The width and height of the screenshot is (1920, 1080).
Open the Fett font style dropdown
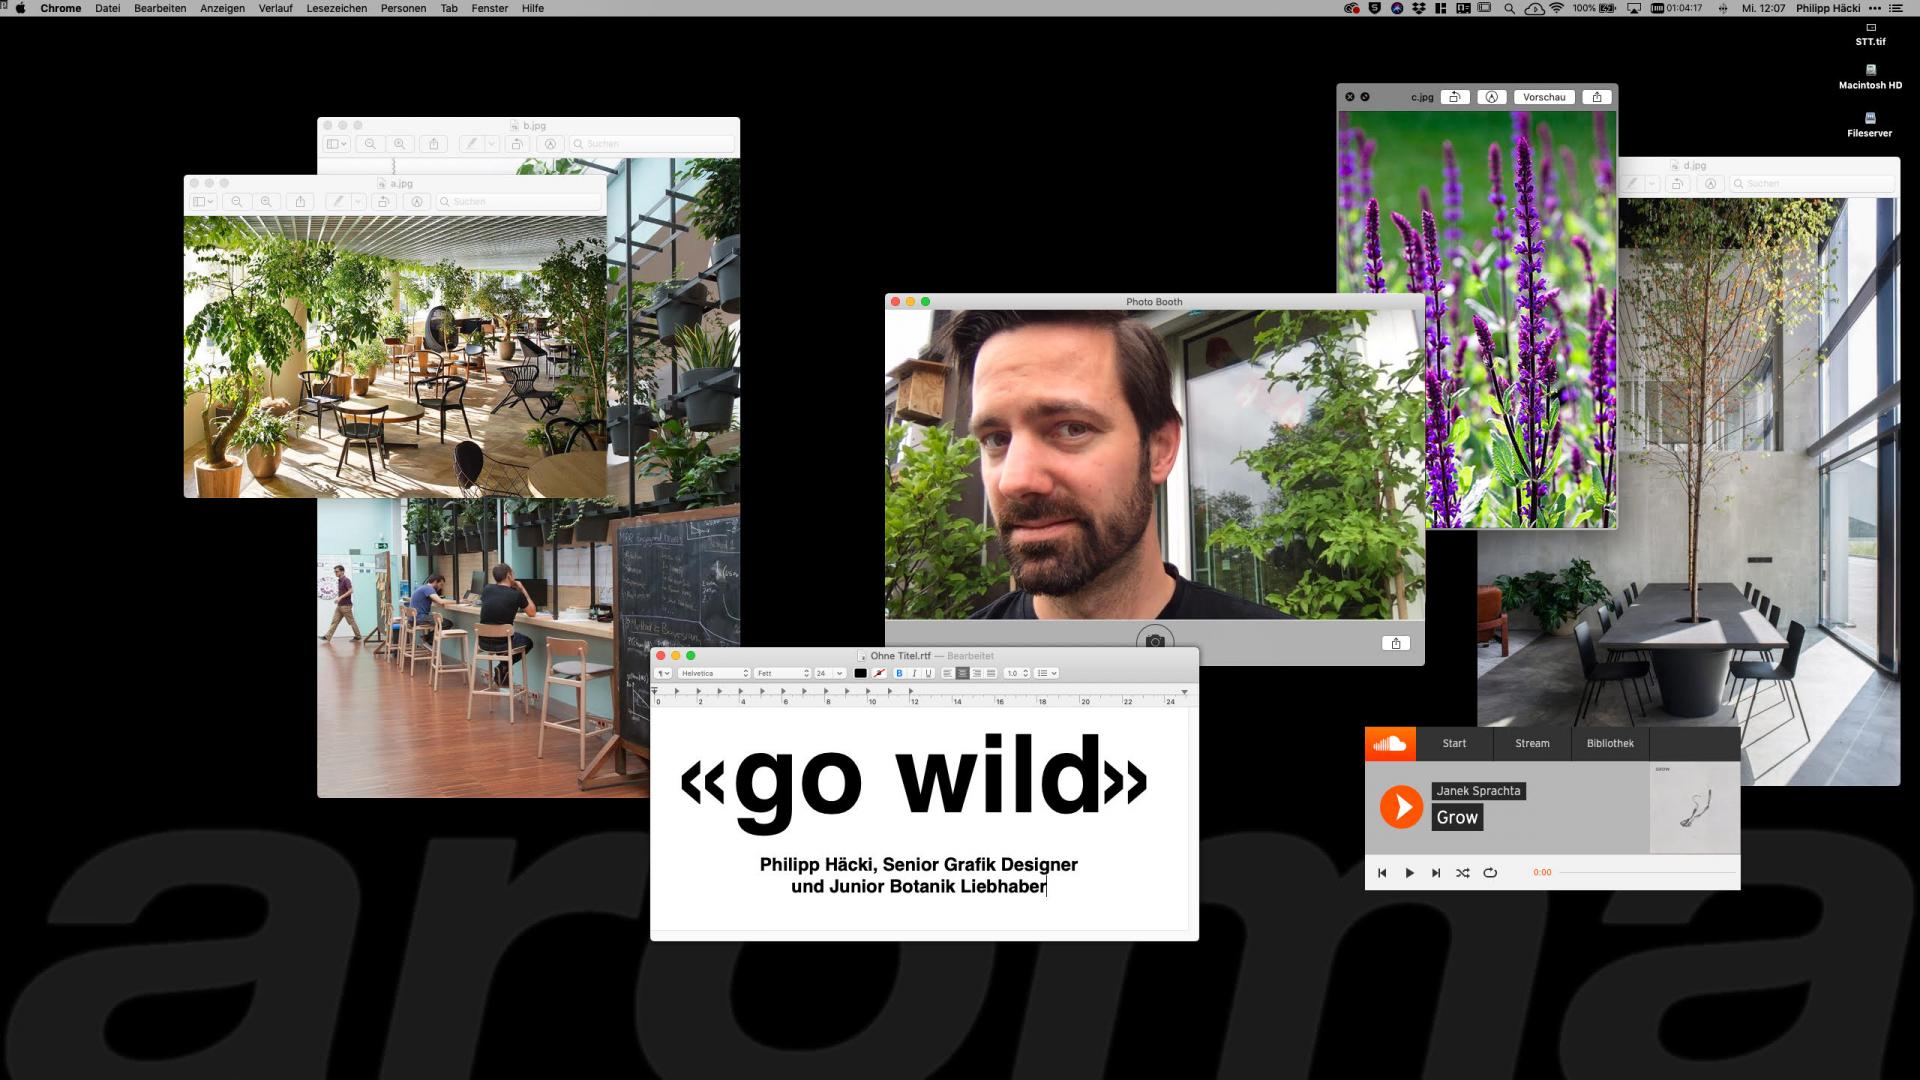coord(782,673)
